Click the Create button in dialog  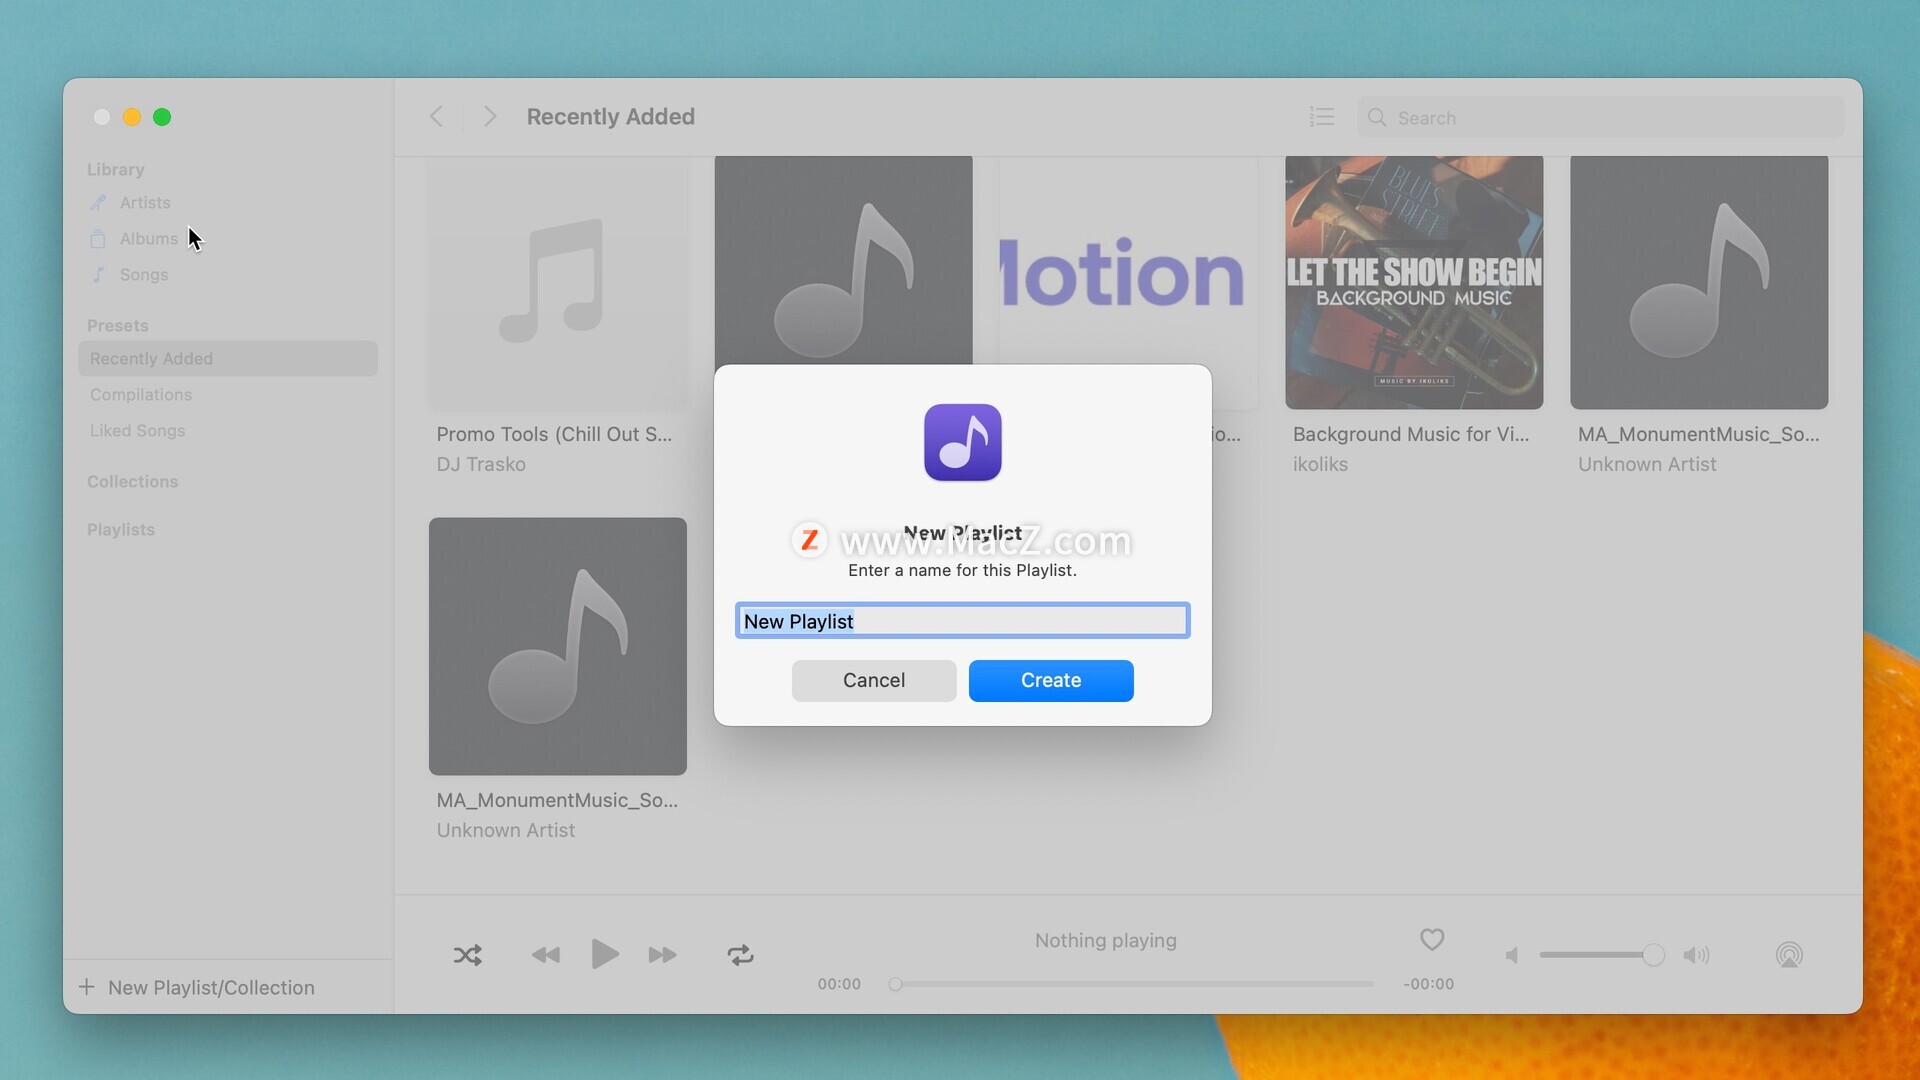click(x=1051, y=680)
